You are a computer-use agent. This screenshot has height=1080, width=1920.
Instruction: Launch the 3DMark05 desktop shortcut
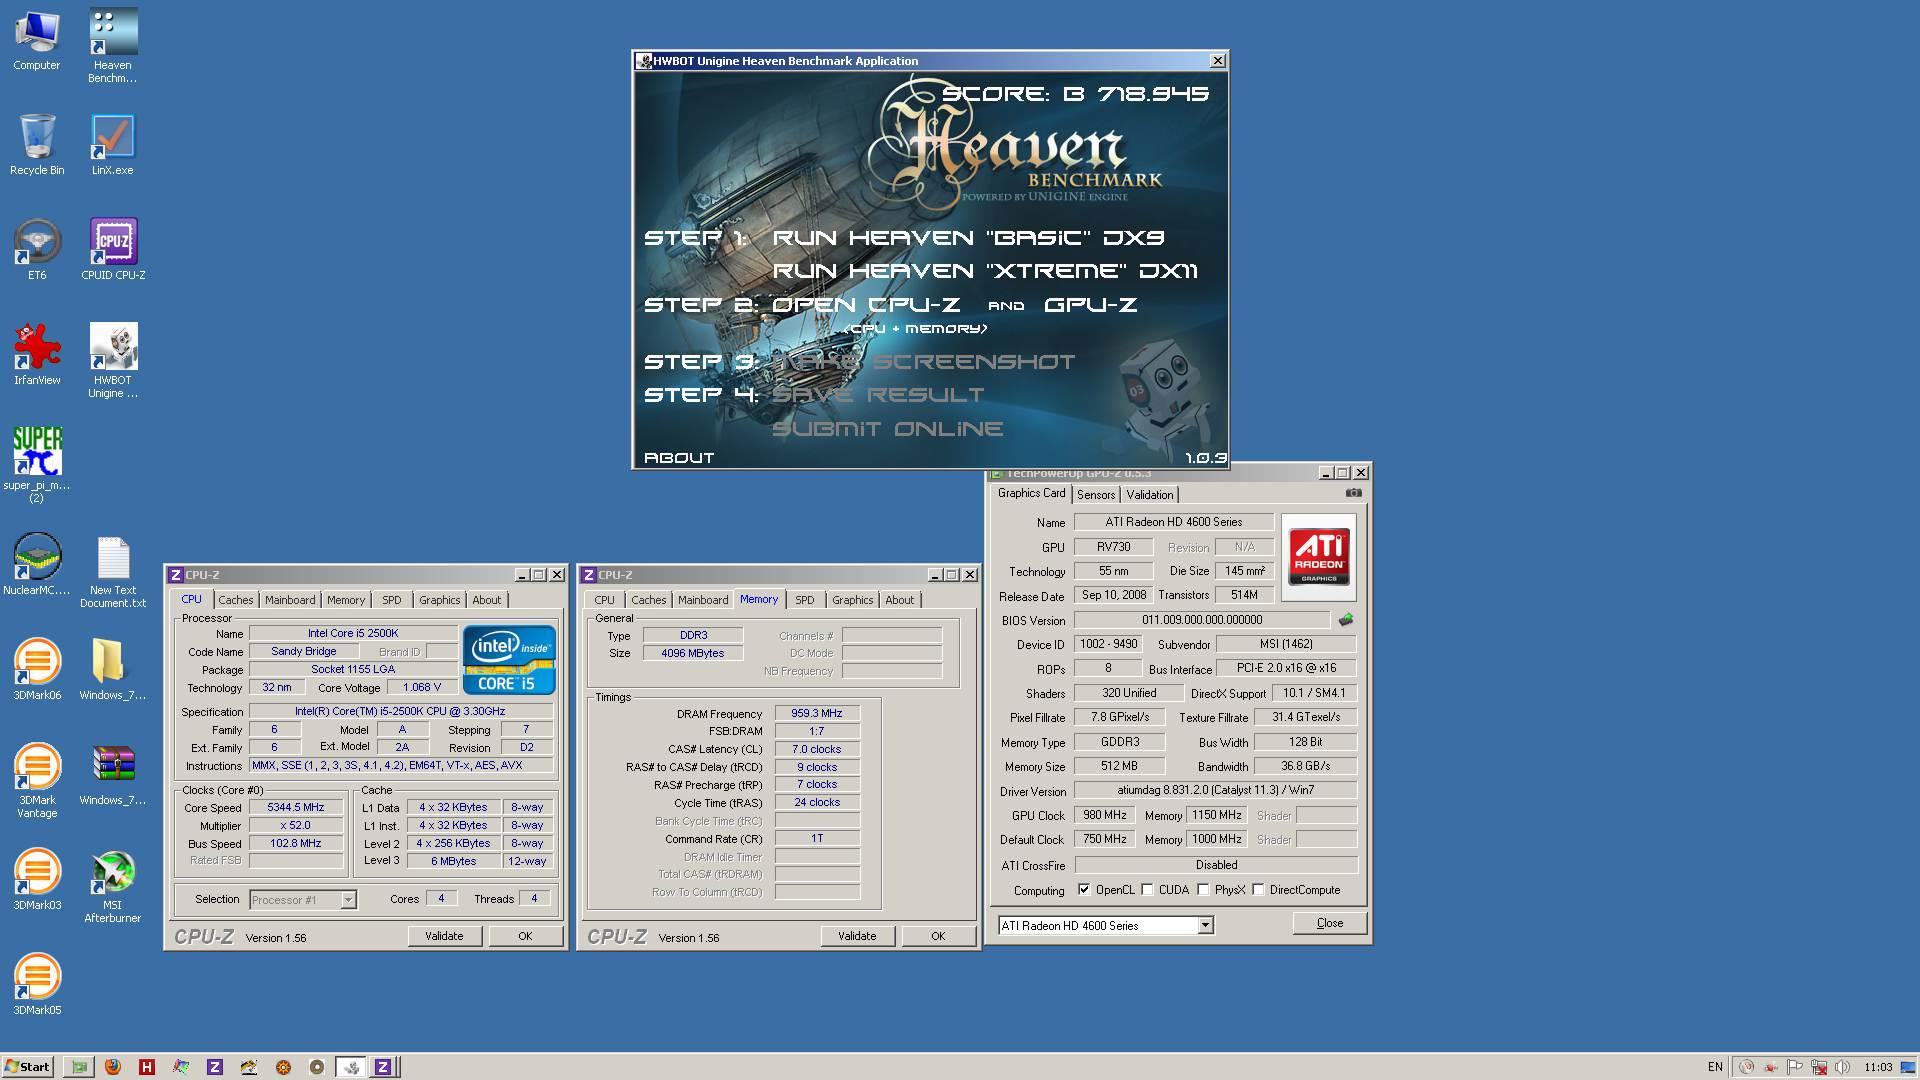[x=37, y=985]
